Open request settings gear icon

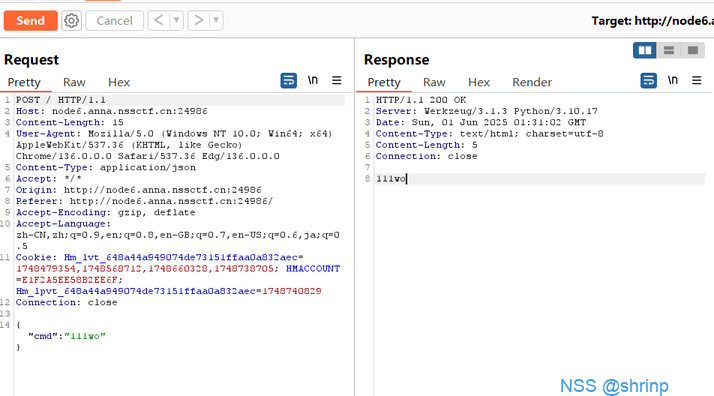click(x=71, y=21)
